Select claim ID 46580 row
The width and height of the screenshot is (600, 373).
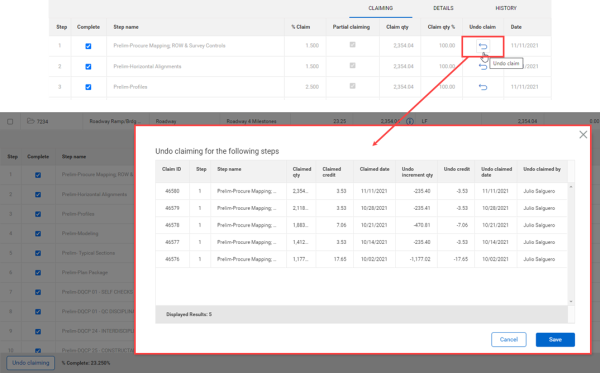click(x=361, y=191)
